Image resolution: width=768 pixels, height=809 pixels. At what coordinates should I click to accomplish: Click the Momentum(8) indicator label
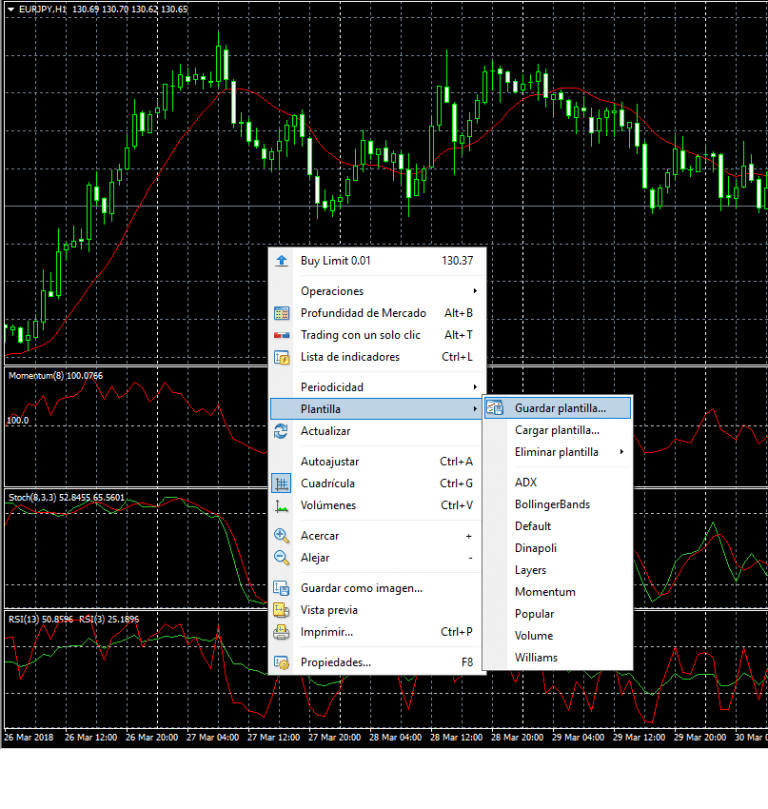(55, 376)
